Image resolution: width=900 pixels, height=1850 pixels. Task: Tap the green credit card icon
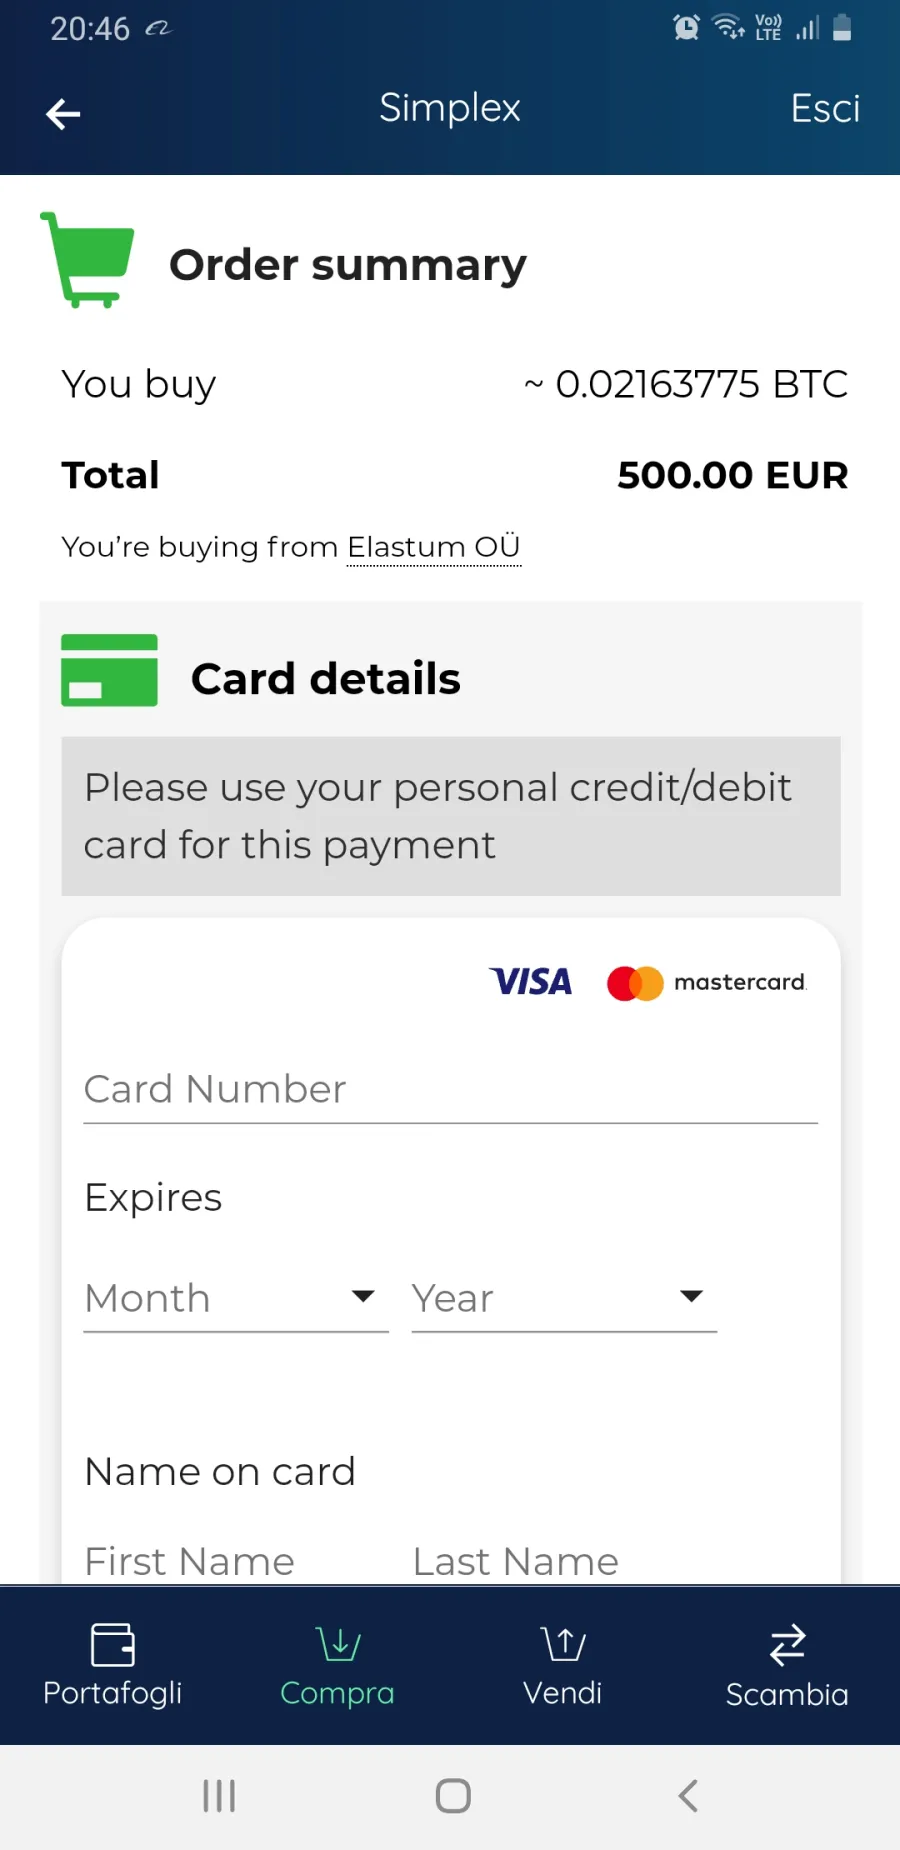pos(109,671)
